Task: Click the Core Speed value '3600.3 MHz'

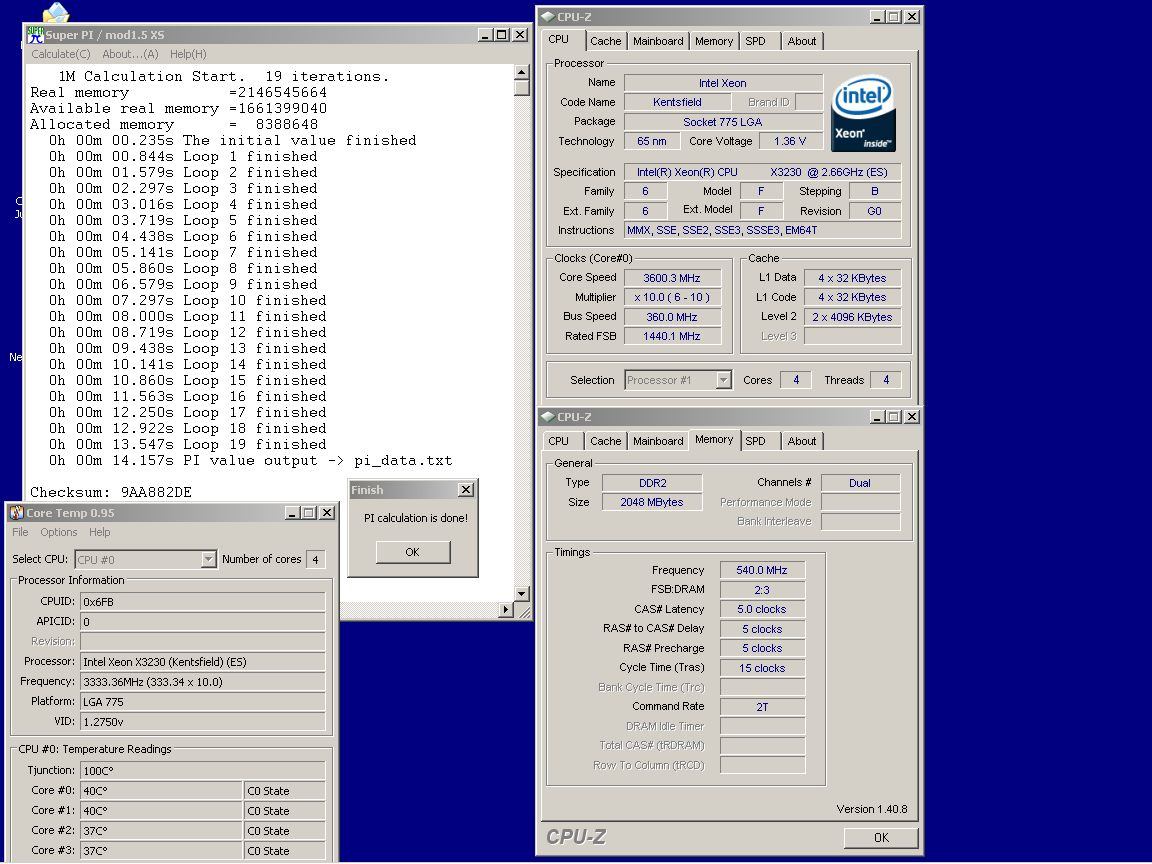Action: [672, 278]
